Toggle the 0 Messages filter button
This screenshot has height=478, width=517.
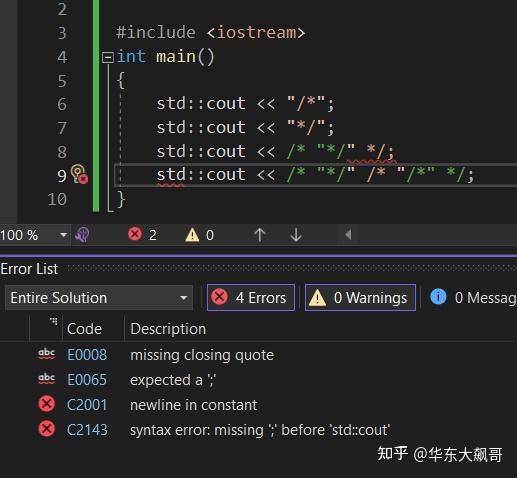tap(473, 297)
